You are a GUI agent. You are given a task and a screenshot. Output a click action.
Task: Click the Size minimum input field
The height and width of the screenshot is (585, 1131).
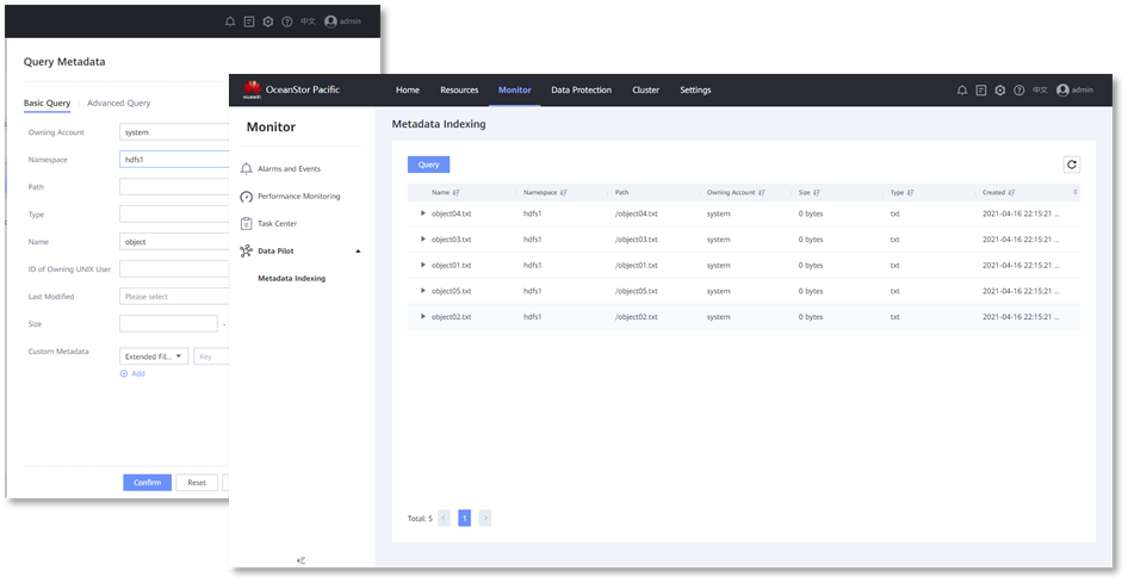[x=168, y=324]
